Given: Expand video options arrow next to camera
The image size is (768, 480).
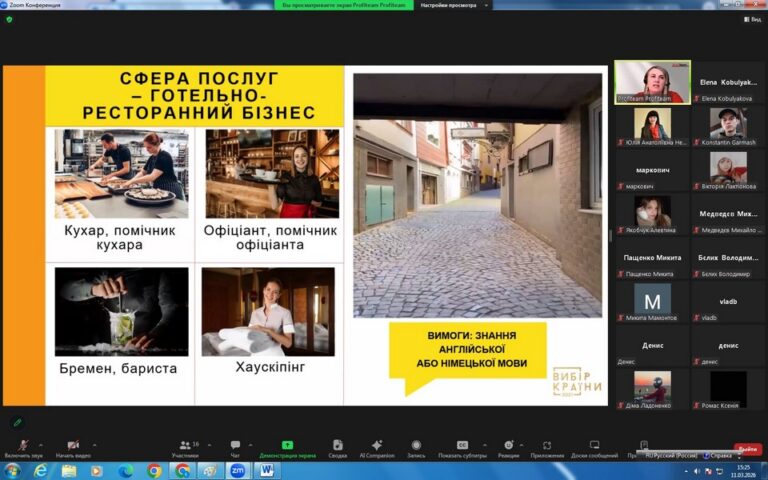Looking at the screenshot, I should (94, 444).
